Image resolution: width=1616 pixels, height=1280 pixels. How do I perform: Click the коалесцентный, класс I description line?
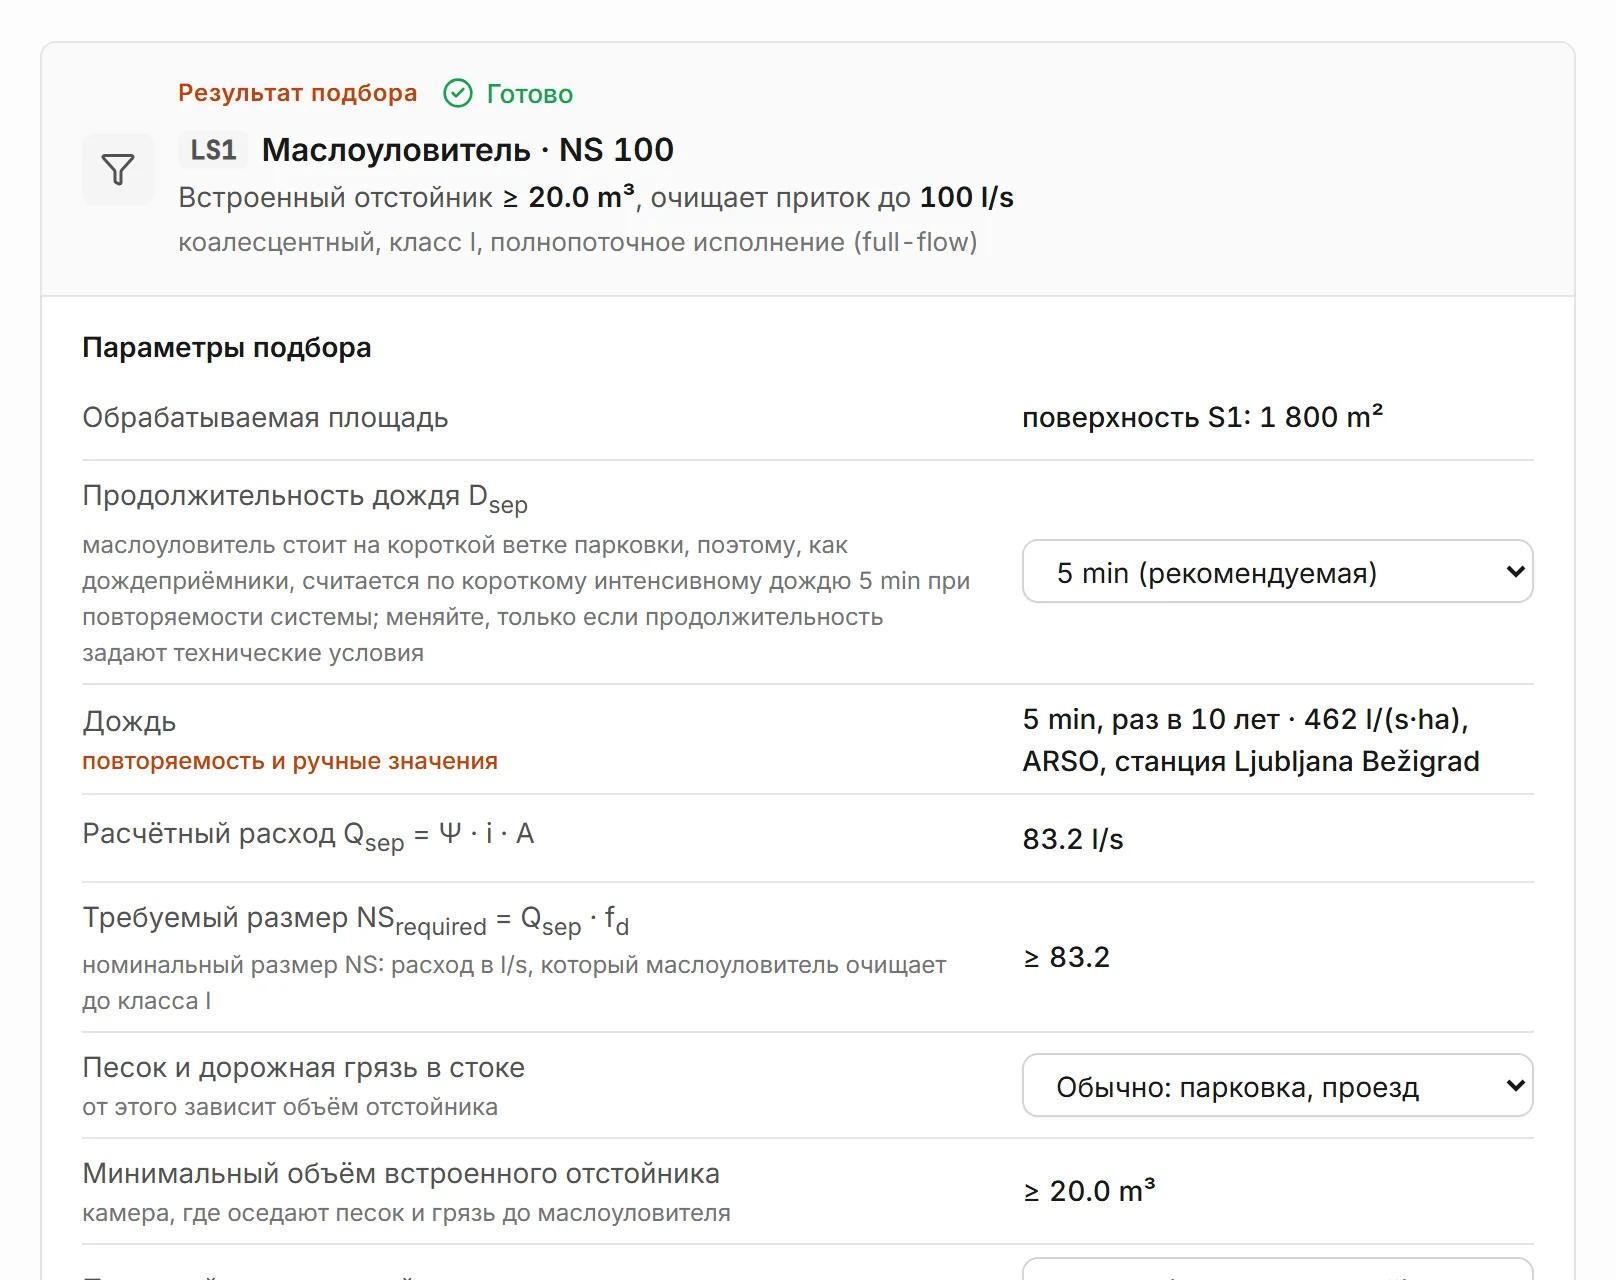tap(578, 242)
